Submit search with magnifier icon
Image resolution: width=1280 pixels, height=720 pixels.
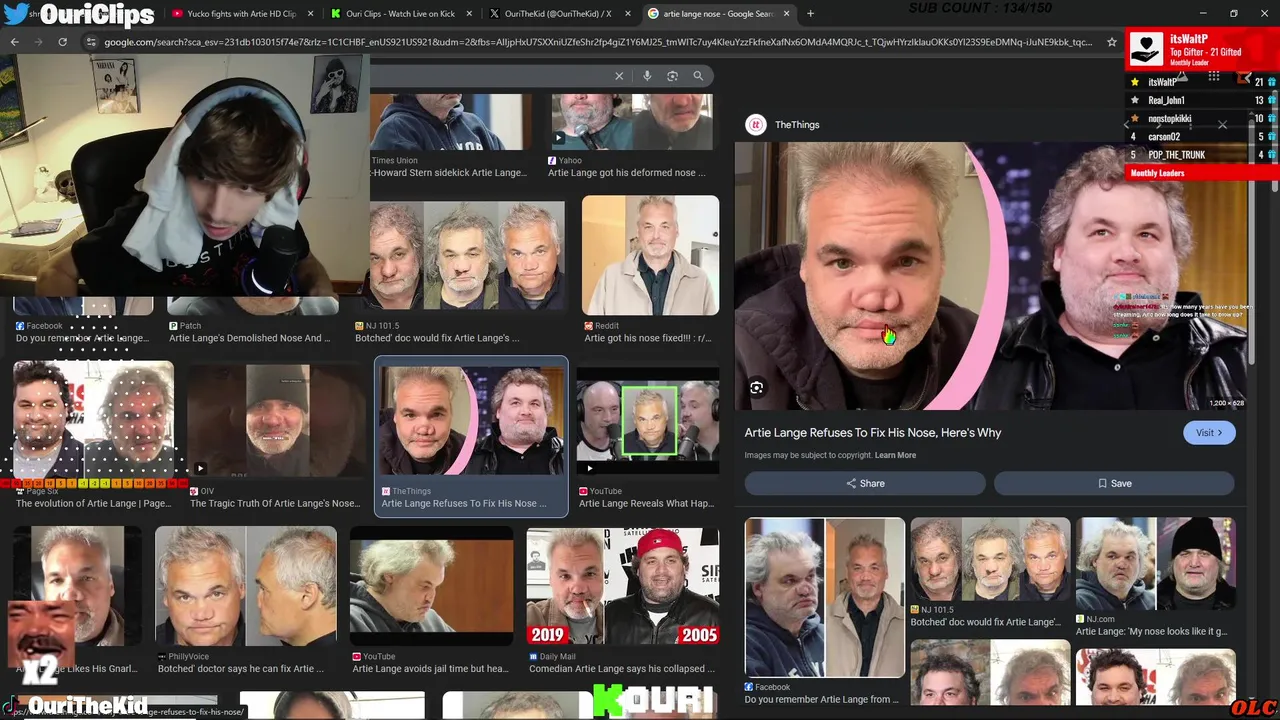coord(698,76)
